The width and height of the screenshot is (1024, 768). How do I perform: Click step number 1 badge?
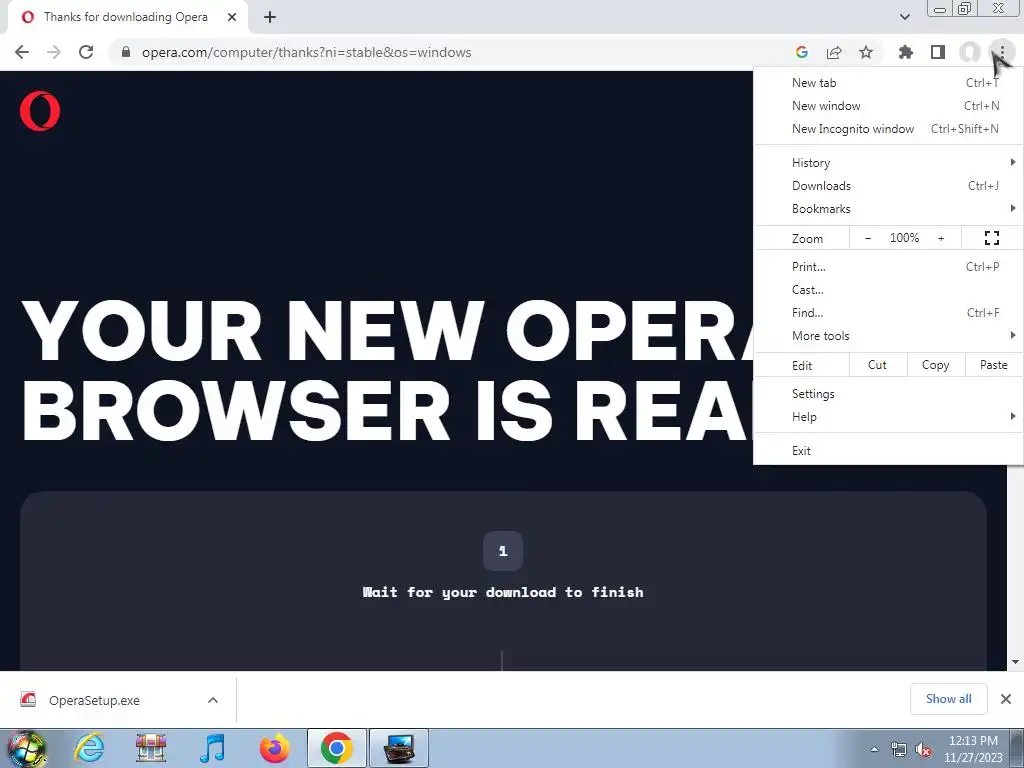503,551
